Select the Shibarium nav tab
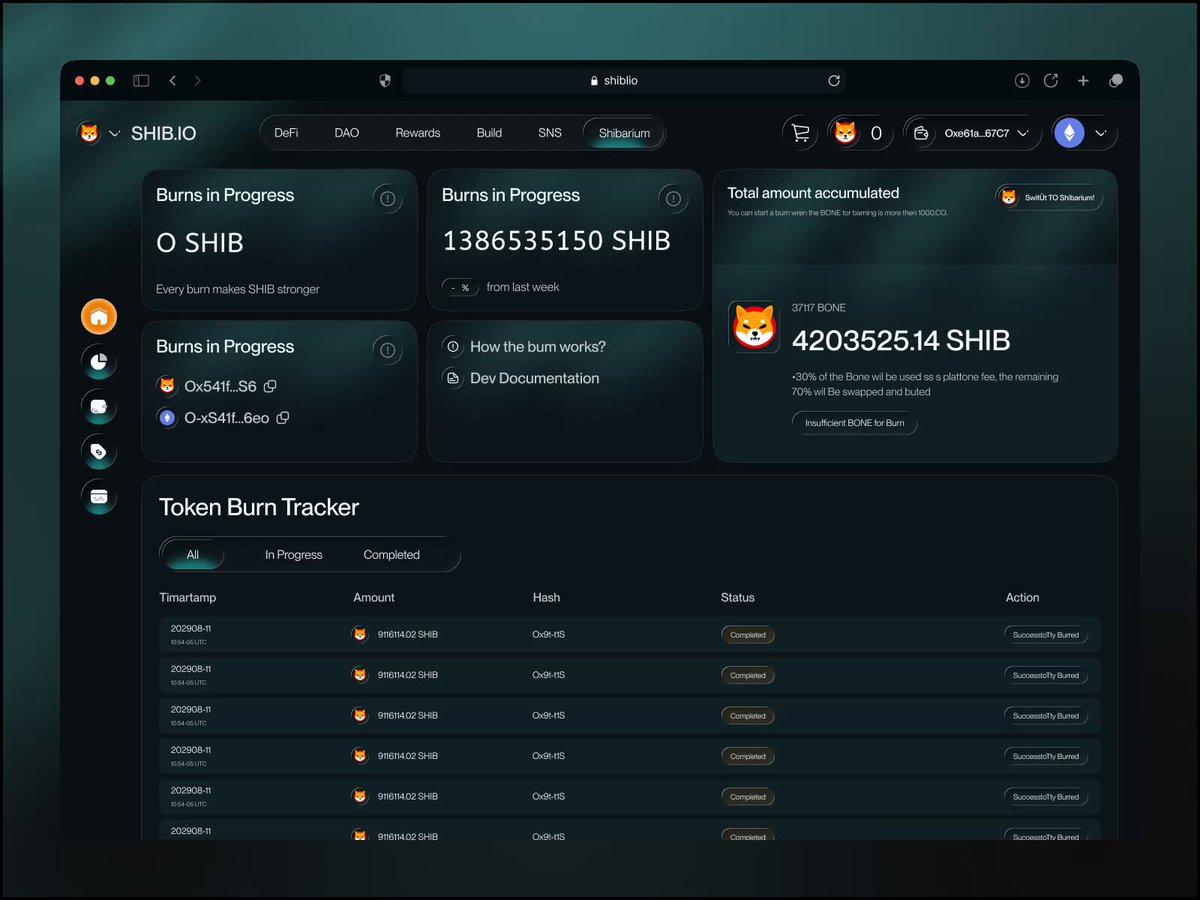The image size is (1200, 900). 624,133
